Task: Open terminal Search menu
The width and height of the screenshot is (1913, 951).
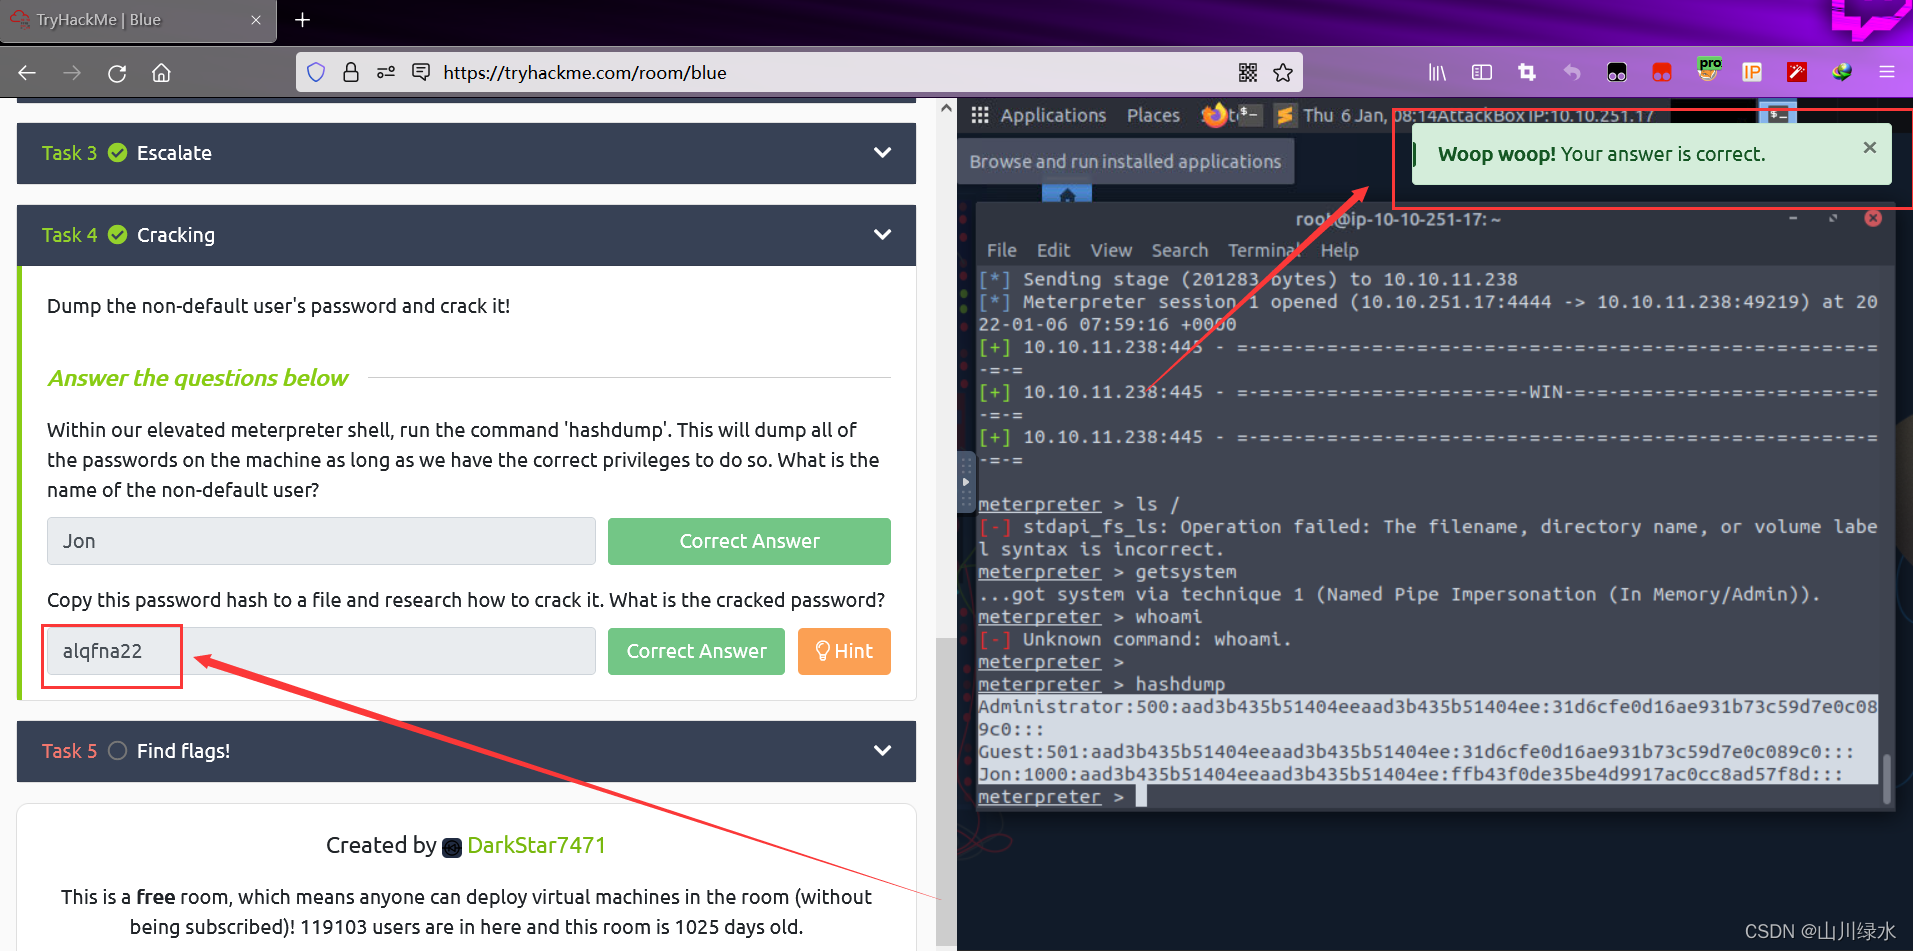Action: coord(1179,250)
